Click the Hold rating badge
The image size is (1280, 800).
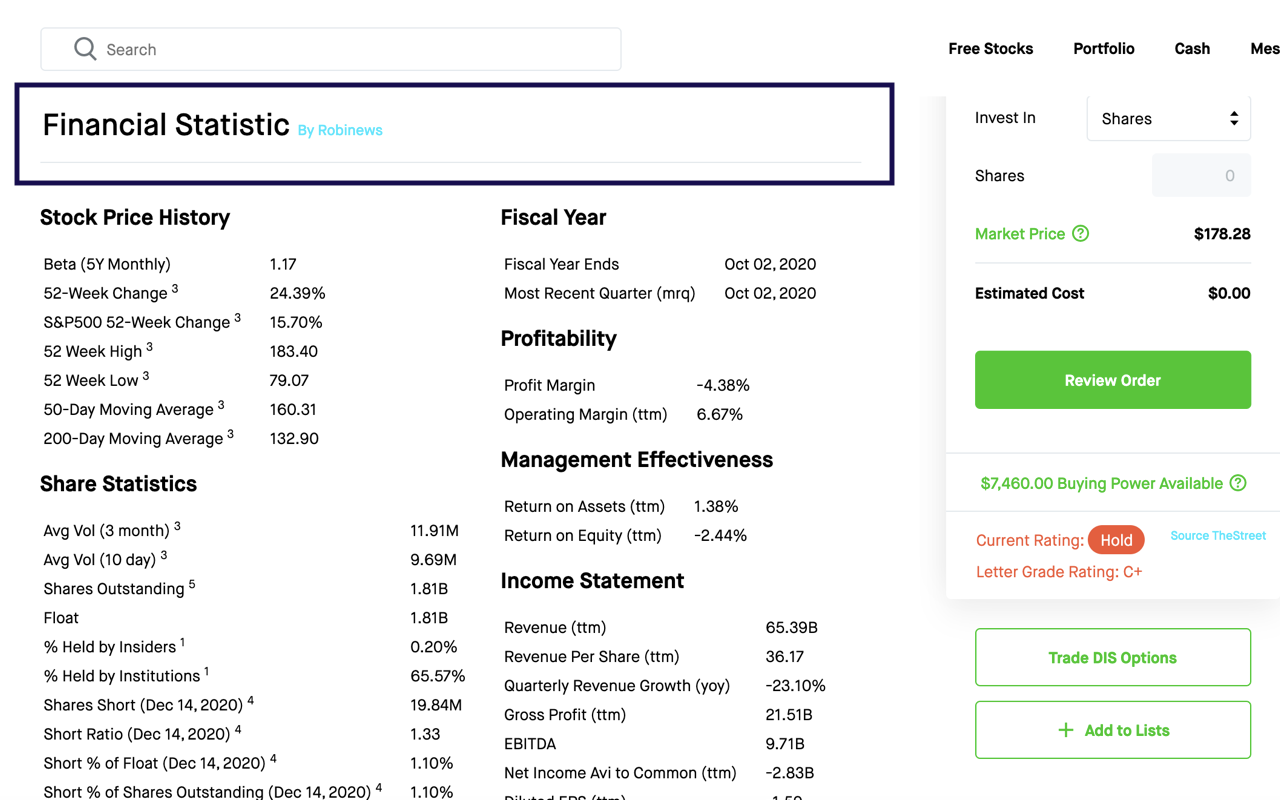[x=1116, y=539]
